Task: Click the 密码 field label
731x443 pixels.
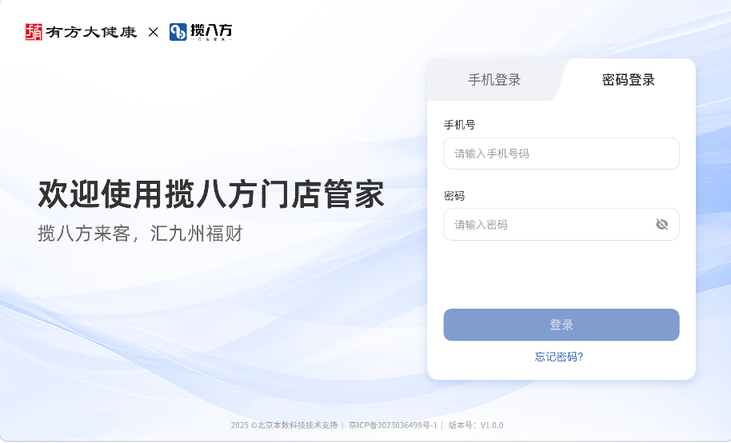Action: 454,196
